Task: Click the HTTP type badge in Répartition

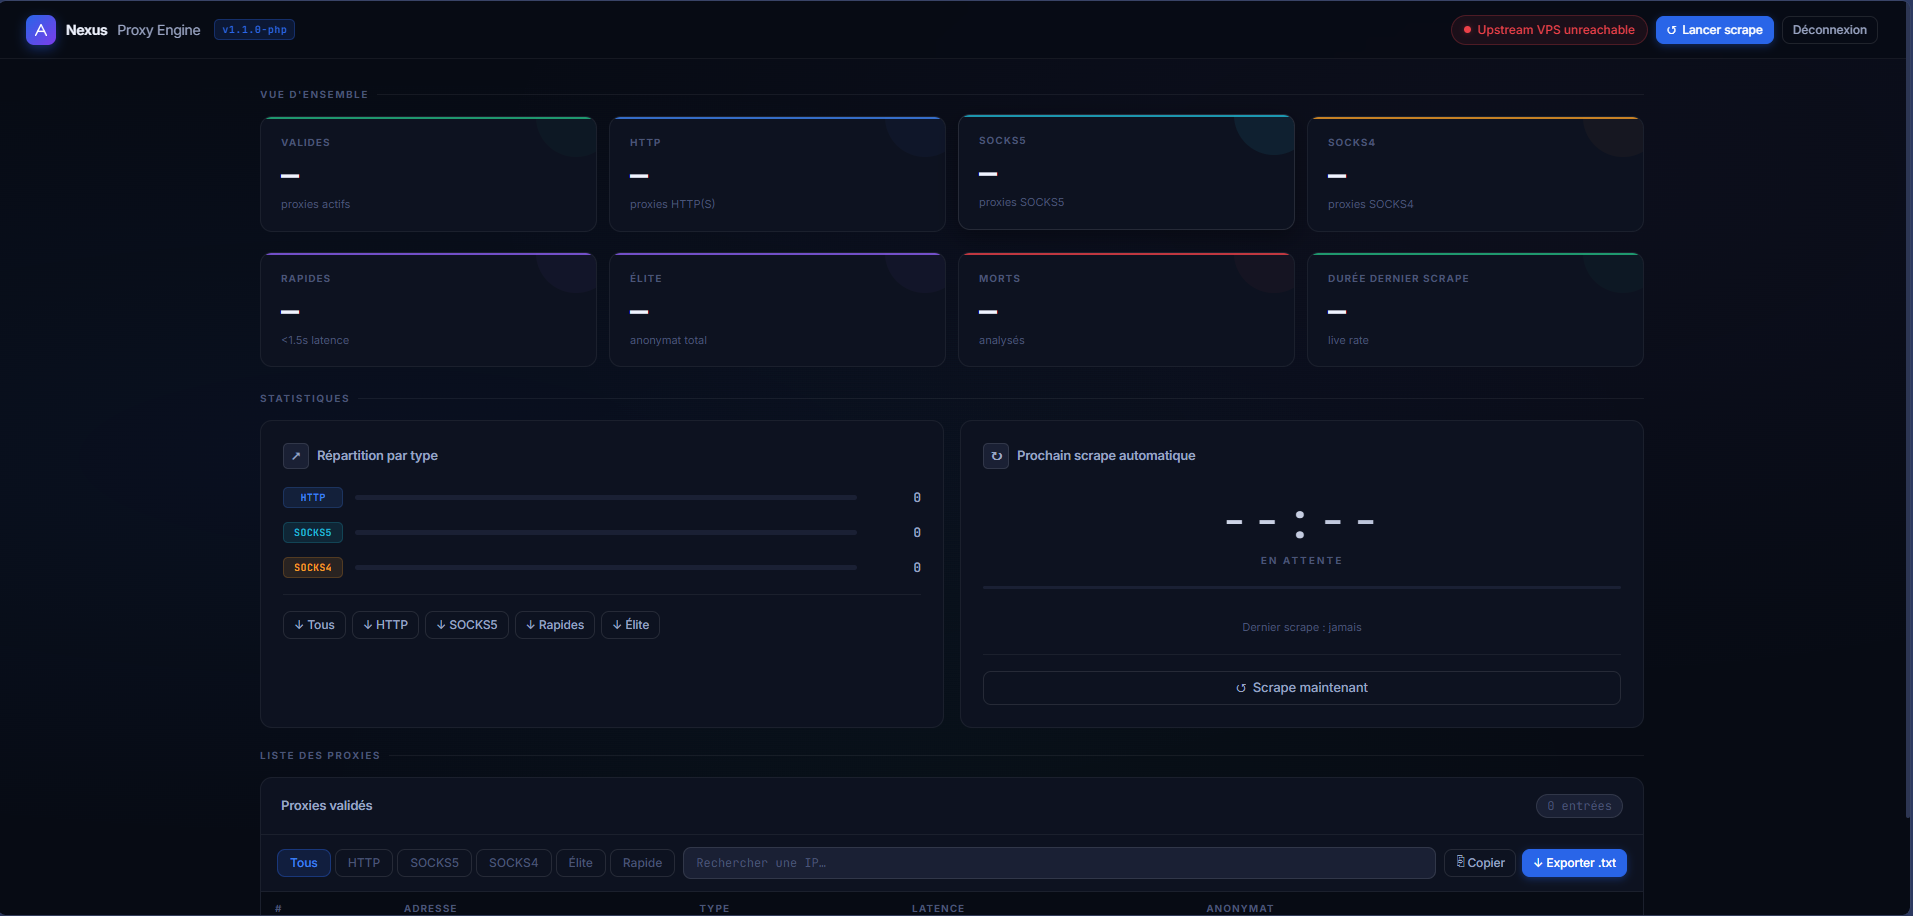Action: pos(313,498)
